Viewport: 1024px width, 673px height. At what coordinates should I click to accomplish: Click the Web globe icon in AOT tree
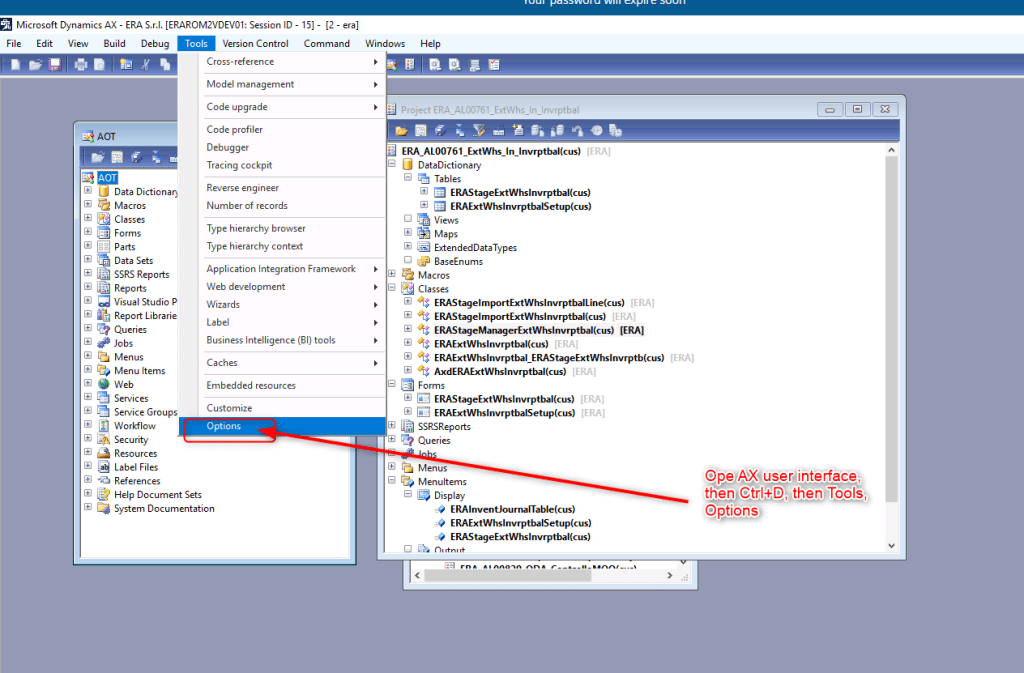[x=103, y=384]
